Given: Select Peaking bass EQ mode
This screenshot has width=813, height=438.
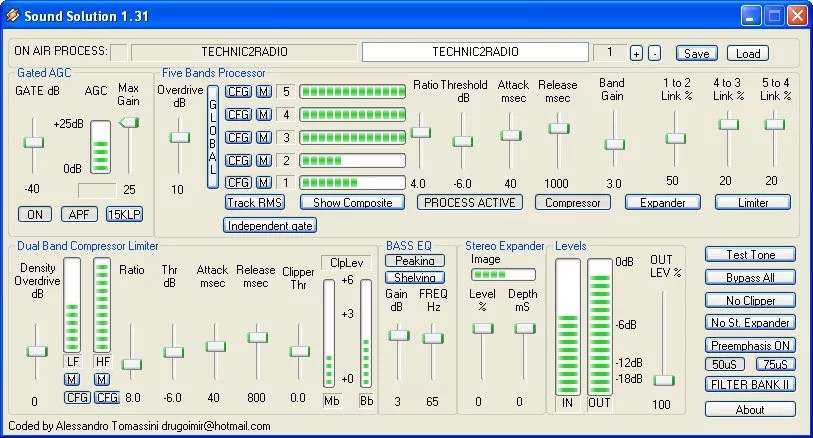Looking at the screenshot, I should click(x=415, y=261).
